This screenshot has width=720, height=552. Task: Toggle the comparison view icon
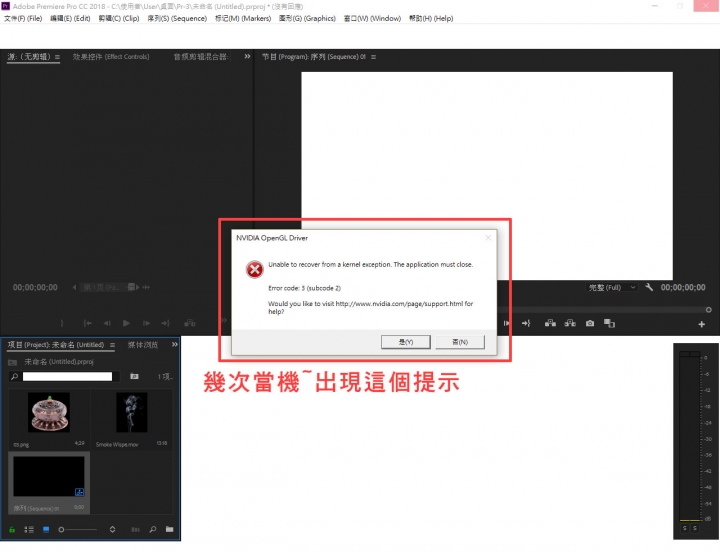tap(609, 323)
